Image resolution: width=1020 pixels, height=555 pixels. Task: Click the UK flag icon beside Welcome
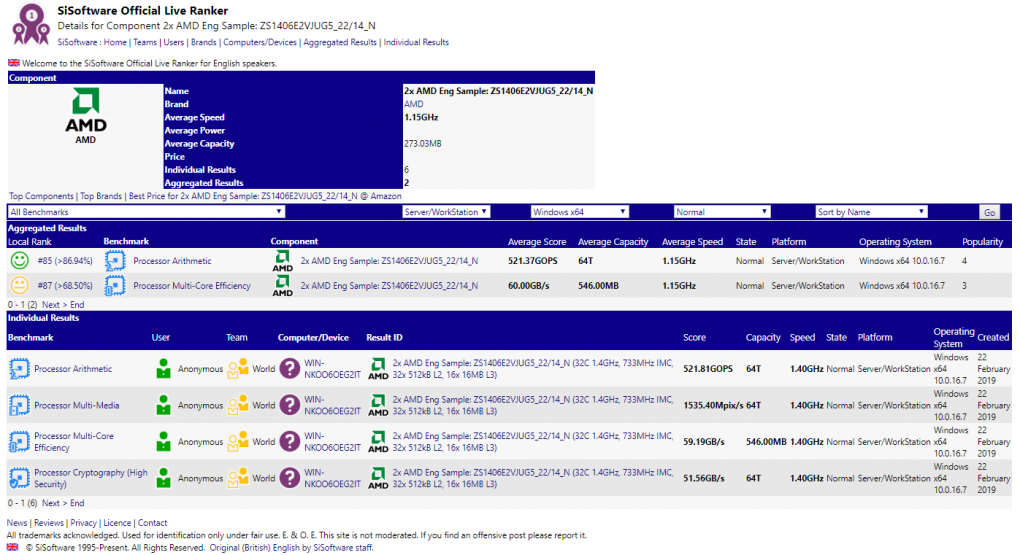[x=13, y=63]
